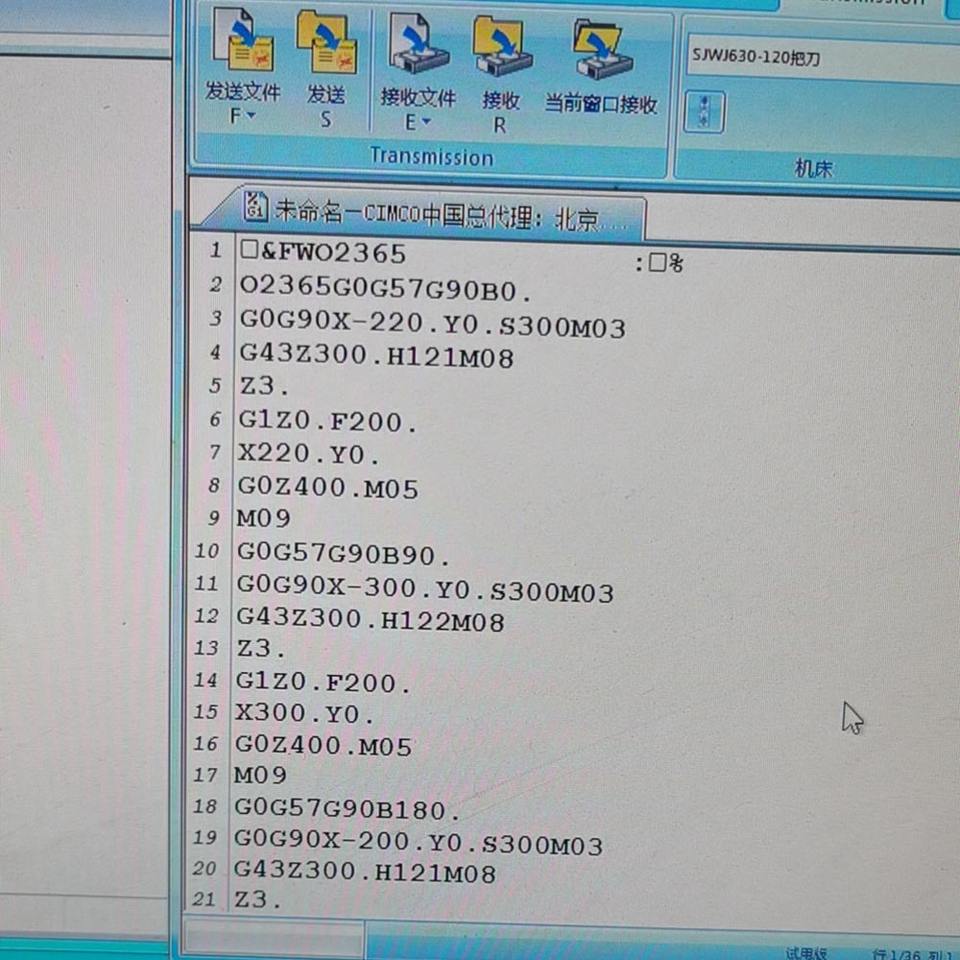Click line 15 X300.Y0.
Screen dimensions: 960x960
tap(304, 713)
